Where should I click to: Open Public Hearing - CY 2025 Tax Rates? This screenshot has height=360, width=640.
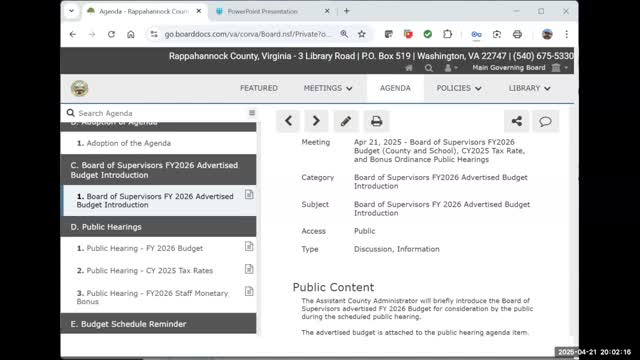tap(144, 271)
